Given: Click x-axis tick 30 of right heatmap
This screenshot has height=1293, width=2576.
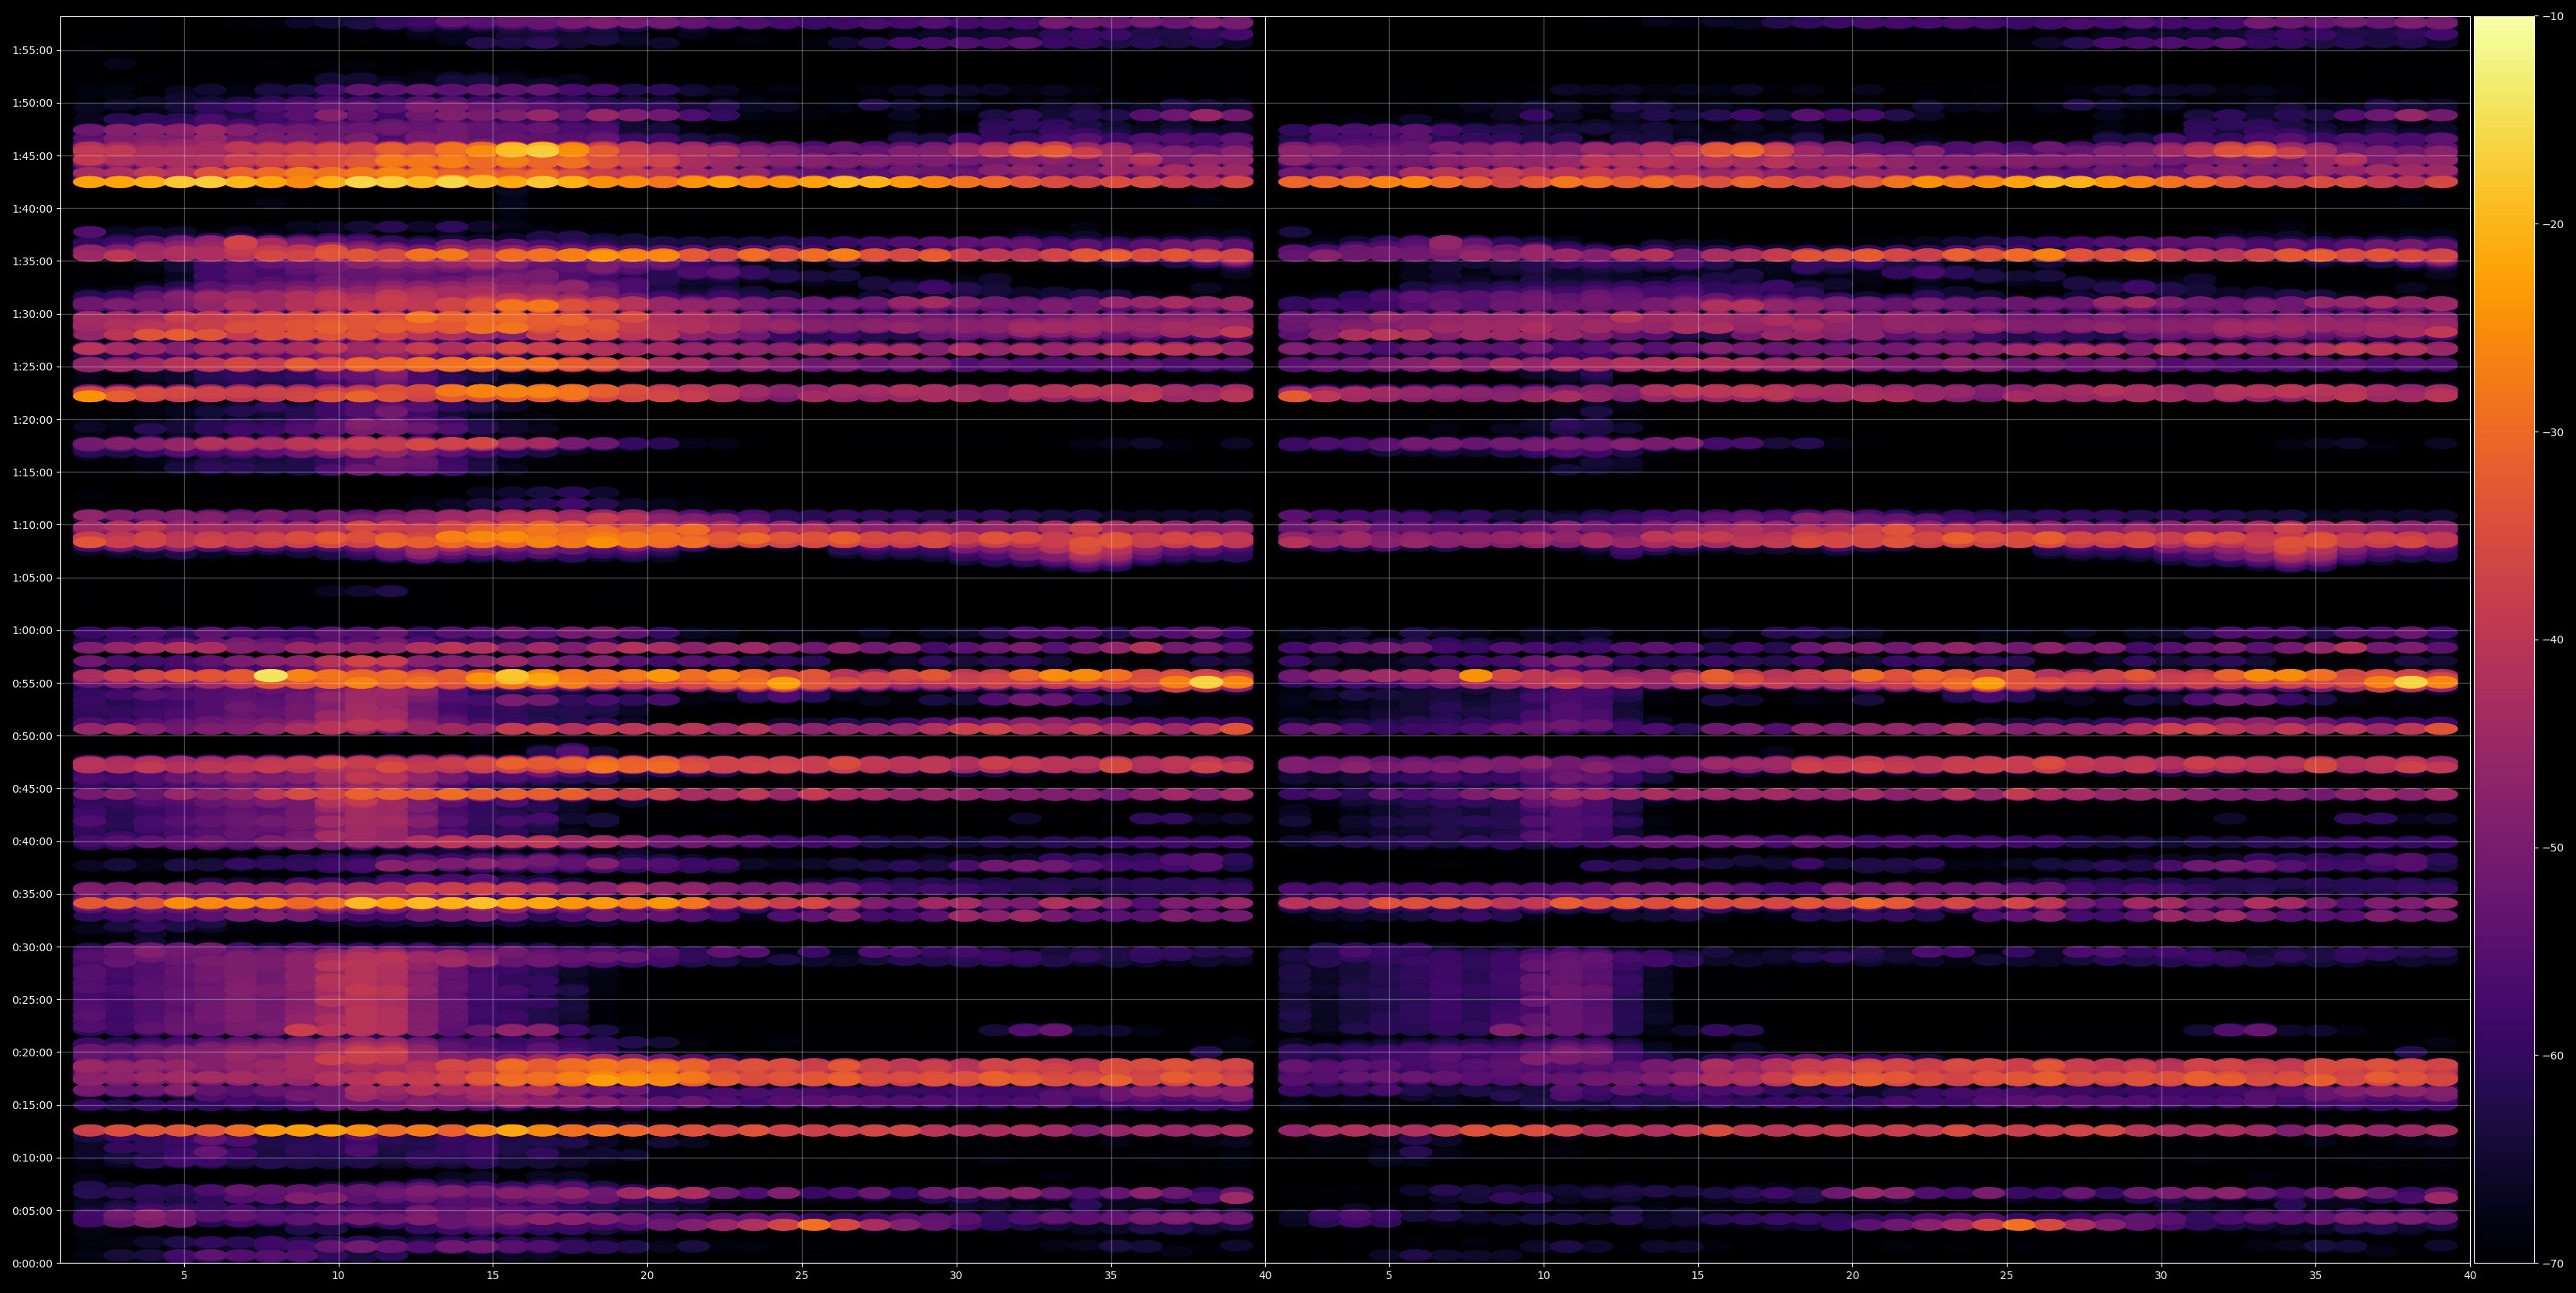Looking at the screenshot, I should [2161, 1276].
